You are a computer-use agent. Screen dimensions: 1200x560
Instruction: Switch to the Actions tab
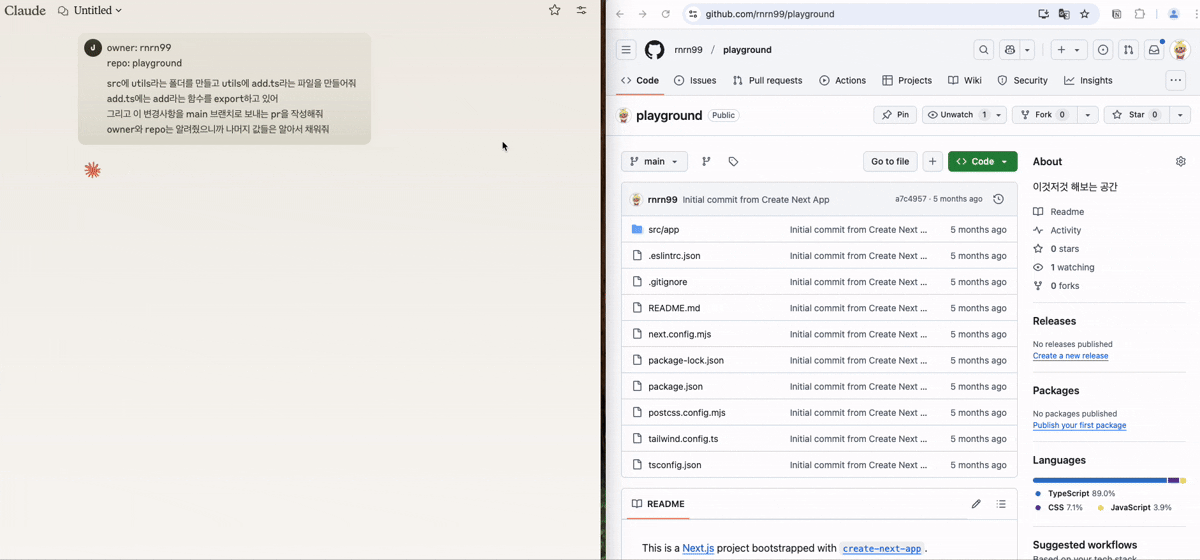(842, 80)
